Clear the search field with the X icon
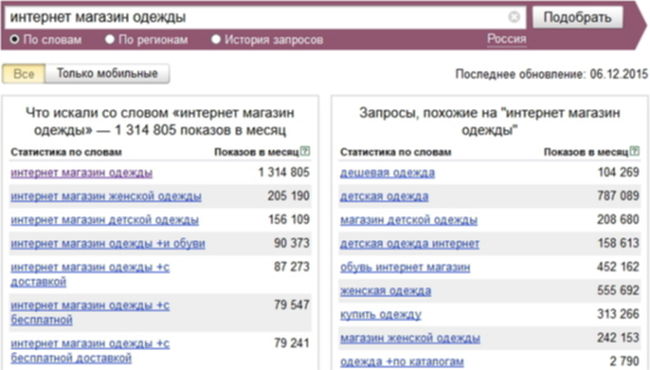Viewport: 650px width, 370px height. pos(514,17)
